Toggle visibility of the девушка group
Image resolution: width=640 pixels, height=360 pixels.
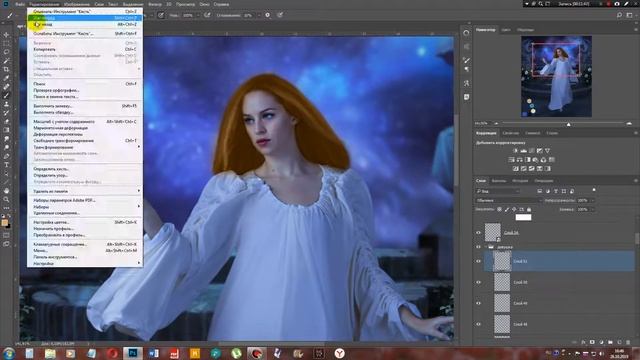478,247
